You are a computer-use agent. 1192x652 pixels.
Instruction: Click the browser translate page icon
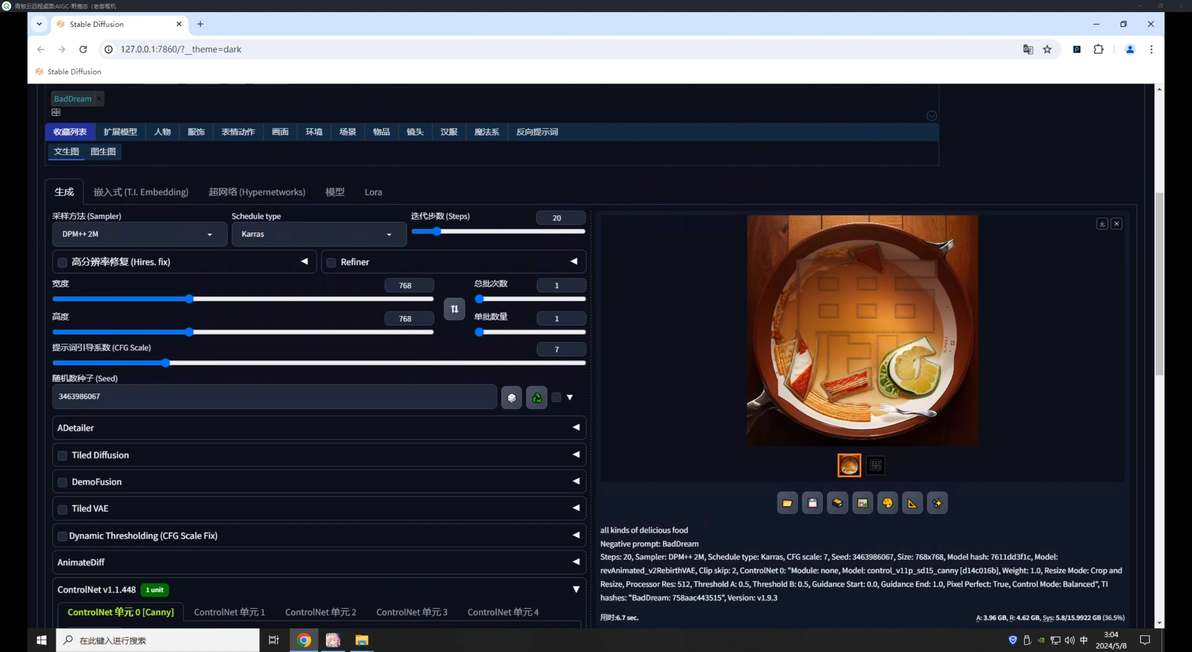[x=1028, y=49]
